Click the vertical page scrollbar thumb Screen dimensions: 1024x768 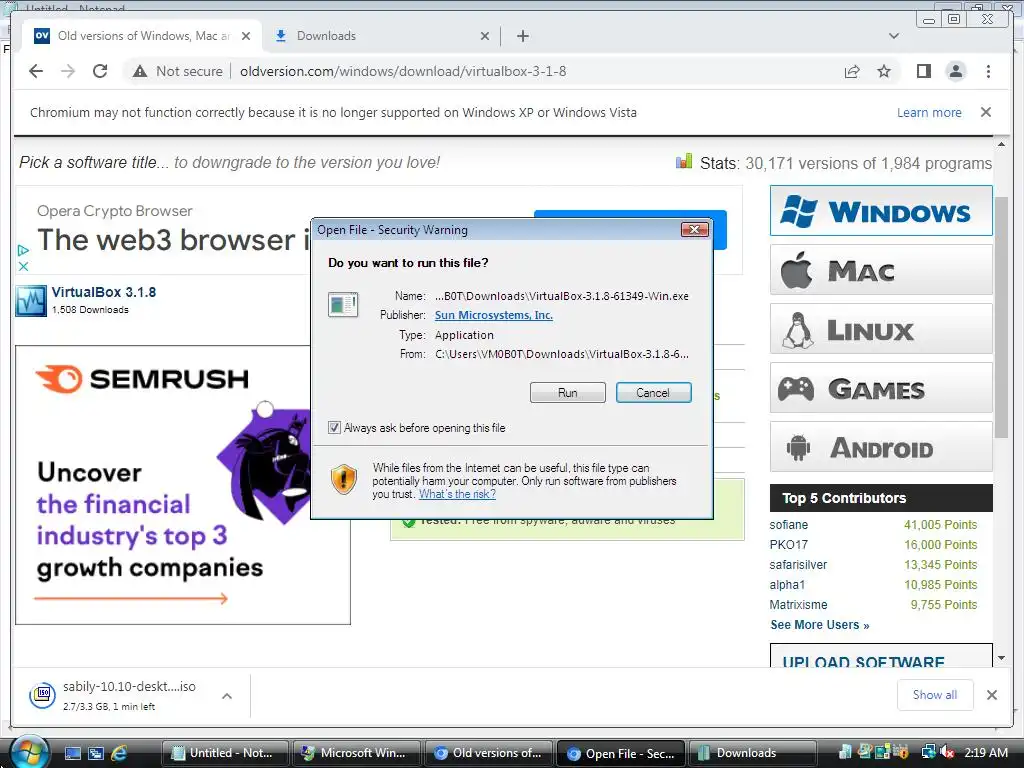tap(1001, 317)
